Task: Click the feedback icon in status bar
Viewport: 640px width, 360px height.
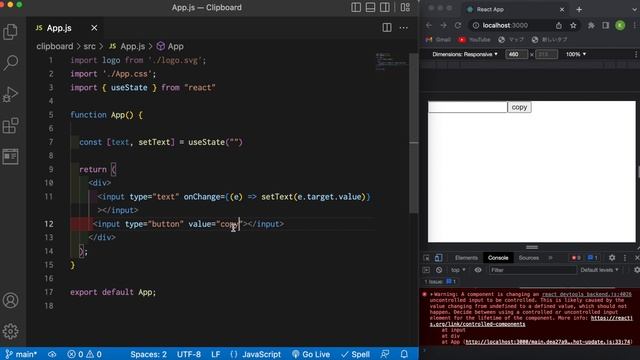Action: (x=384, y=354)
